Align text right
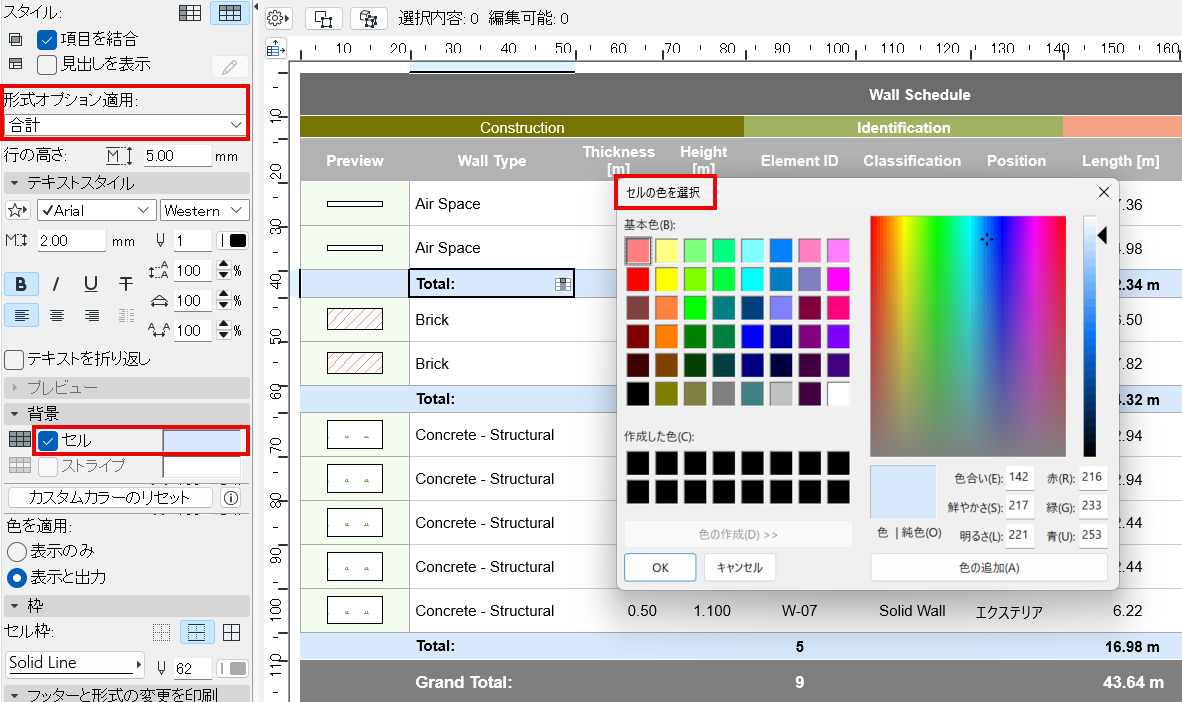 click(x=91, y=315)
